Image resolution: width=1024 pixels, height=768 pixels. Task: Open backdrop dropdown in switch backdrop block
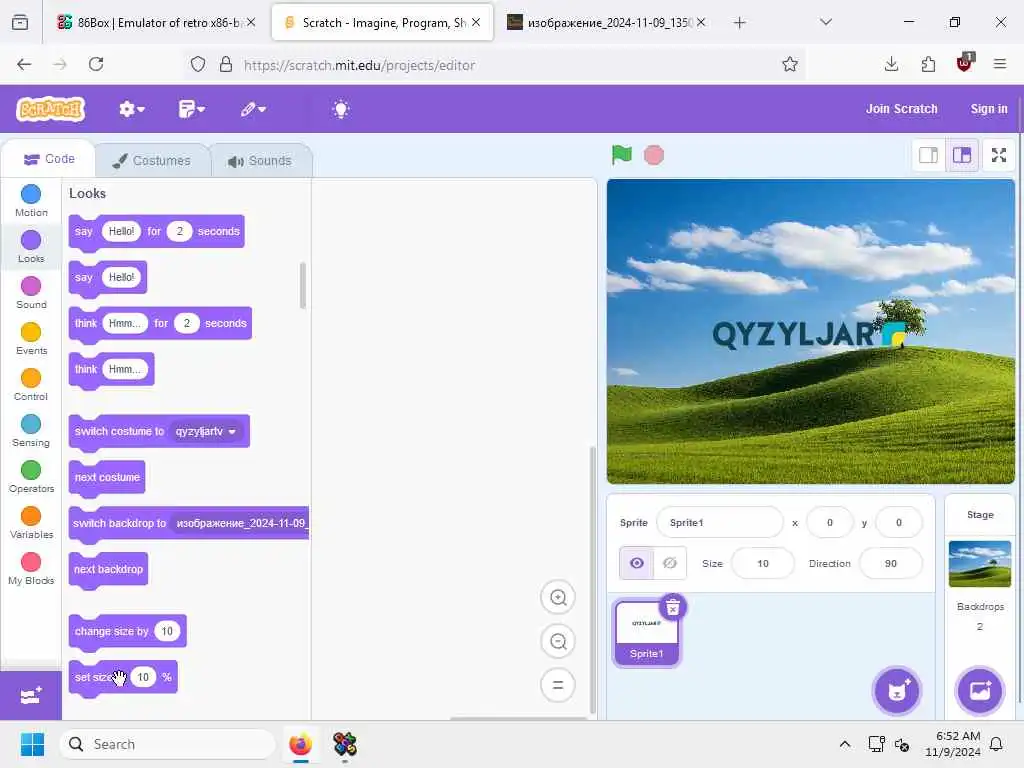tap(241, 524)
